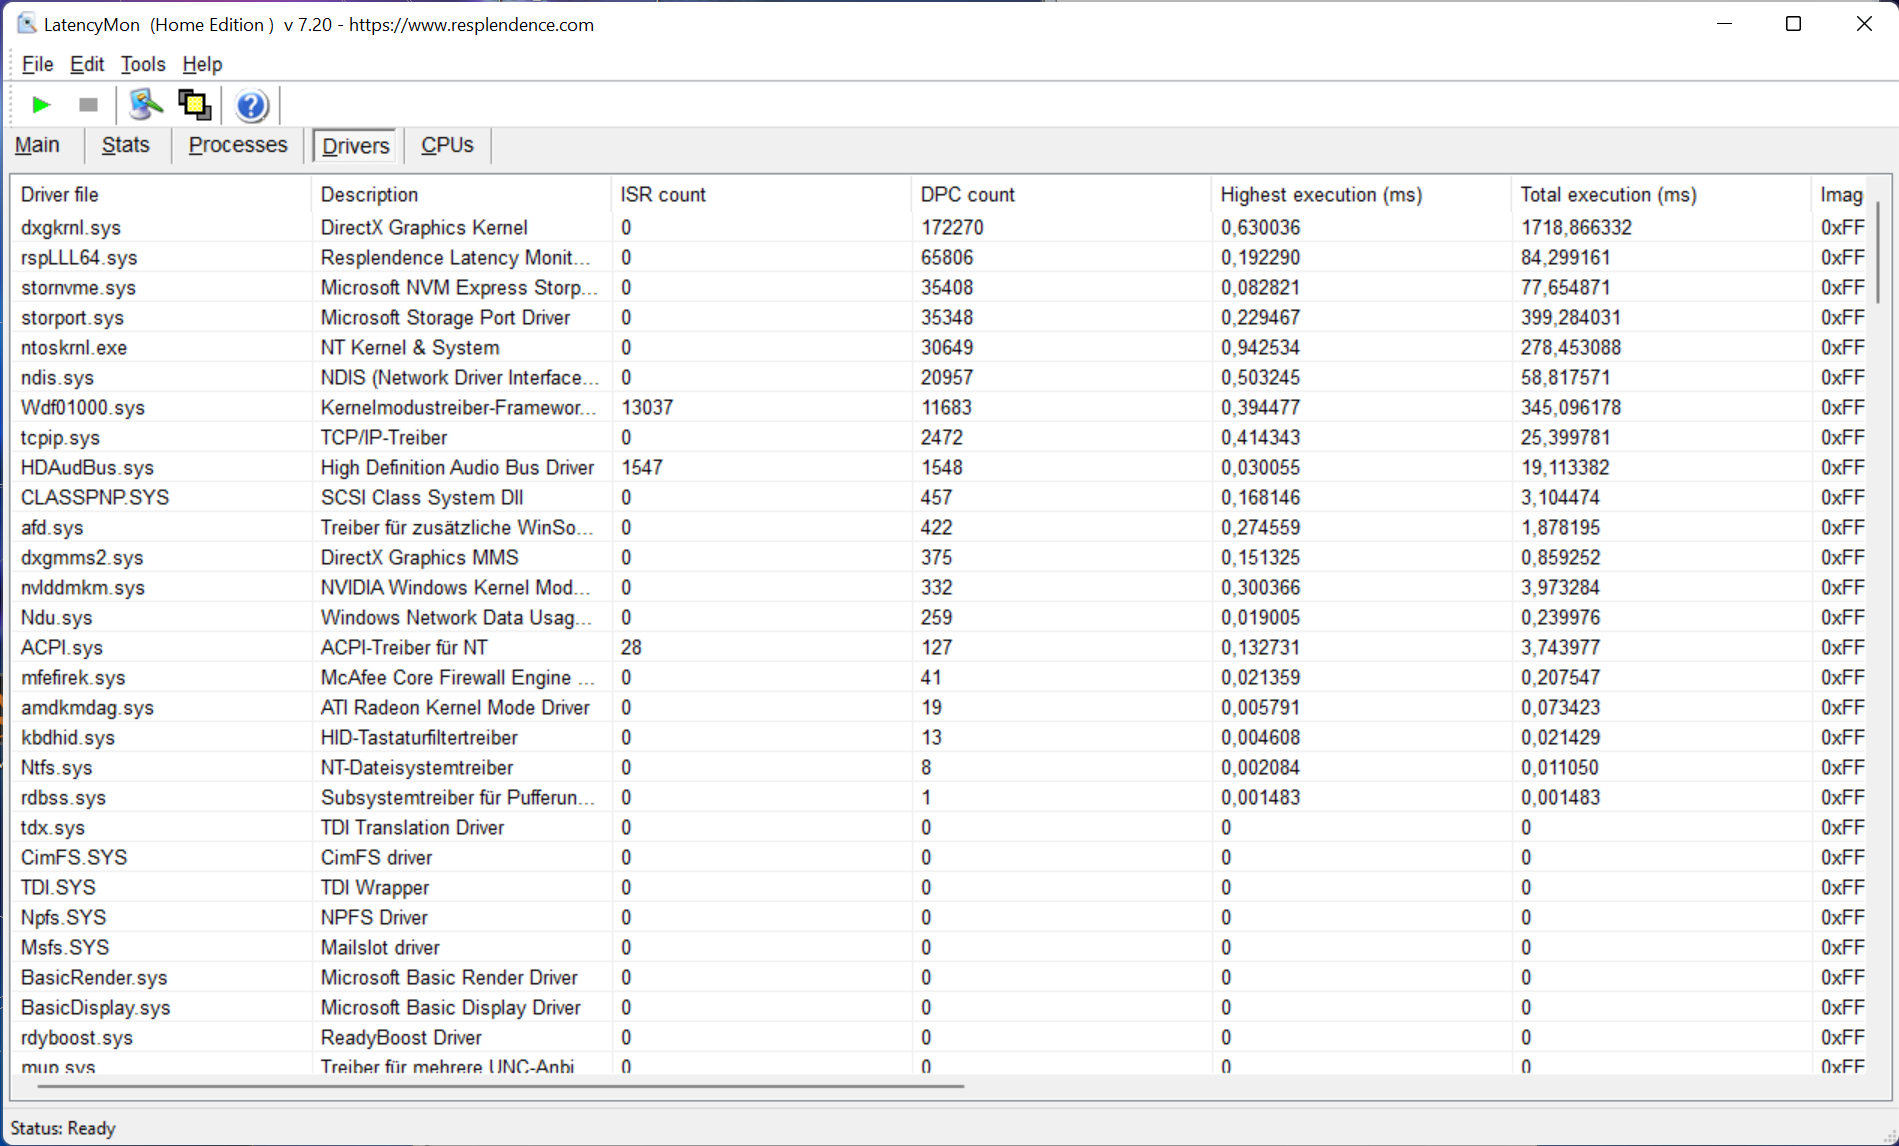Image resolution: width=1899 pixels, height=1146 pixels.
Task: Start monitoring with the green play button
Action: pyautogui.click(x=41, y=105)
